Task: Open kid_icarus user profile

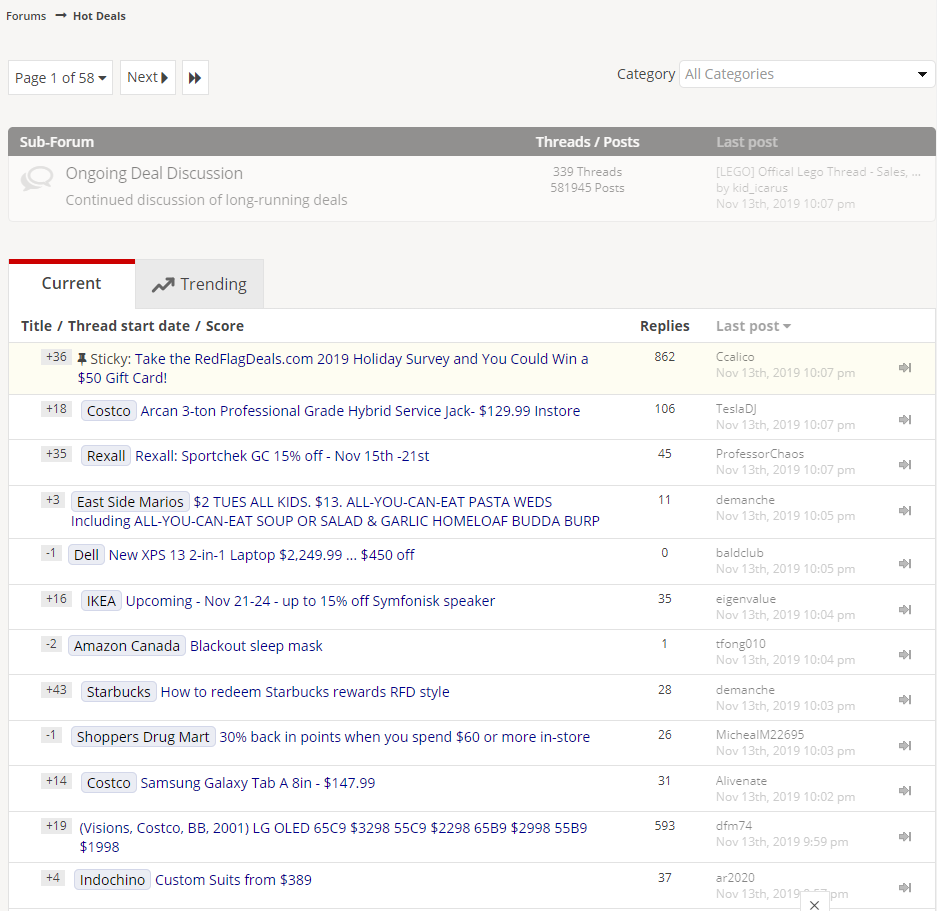Action: [x=760, y=188]
